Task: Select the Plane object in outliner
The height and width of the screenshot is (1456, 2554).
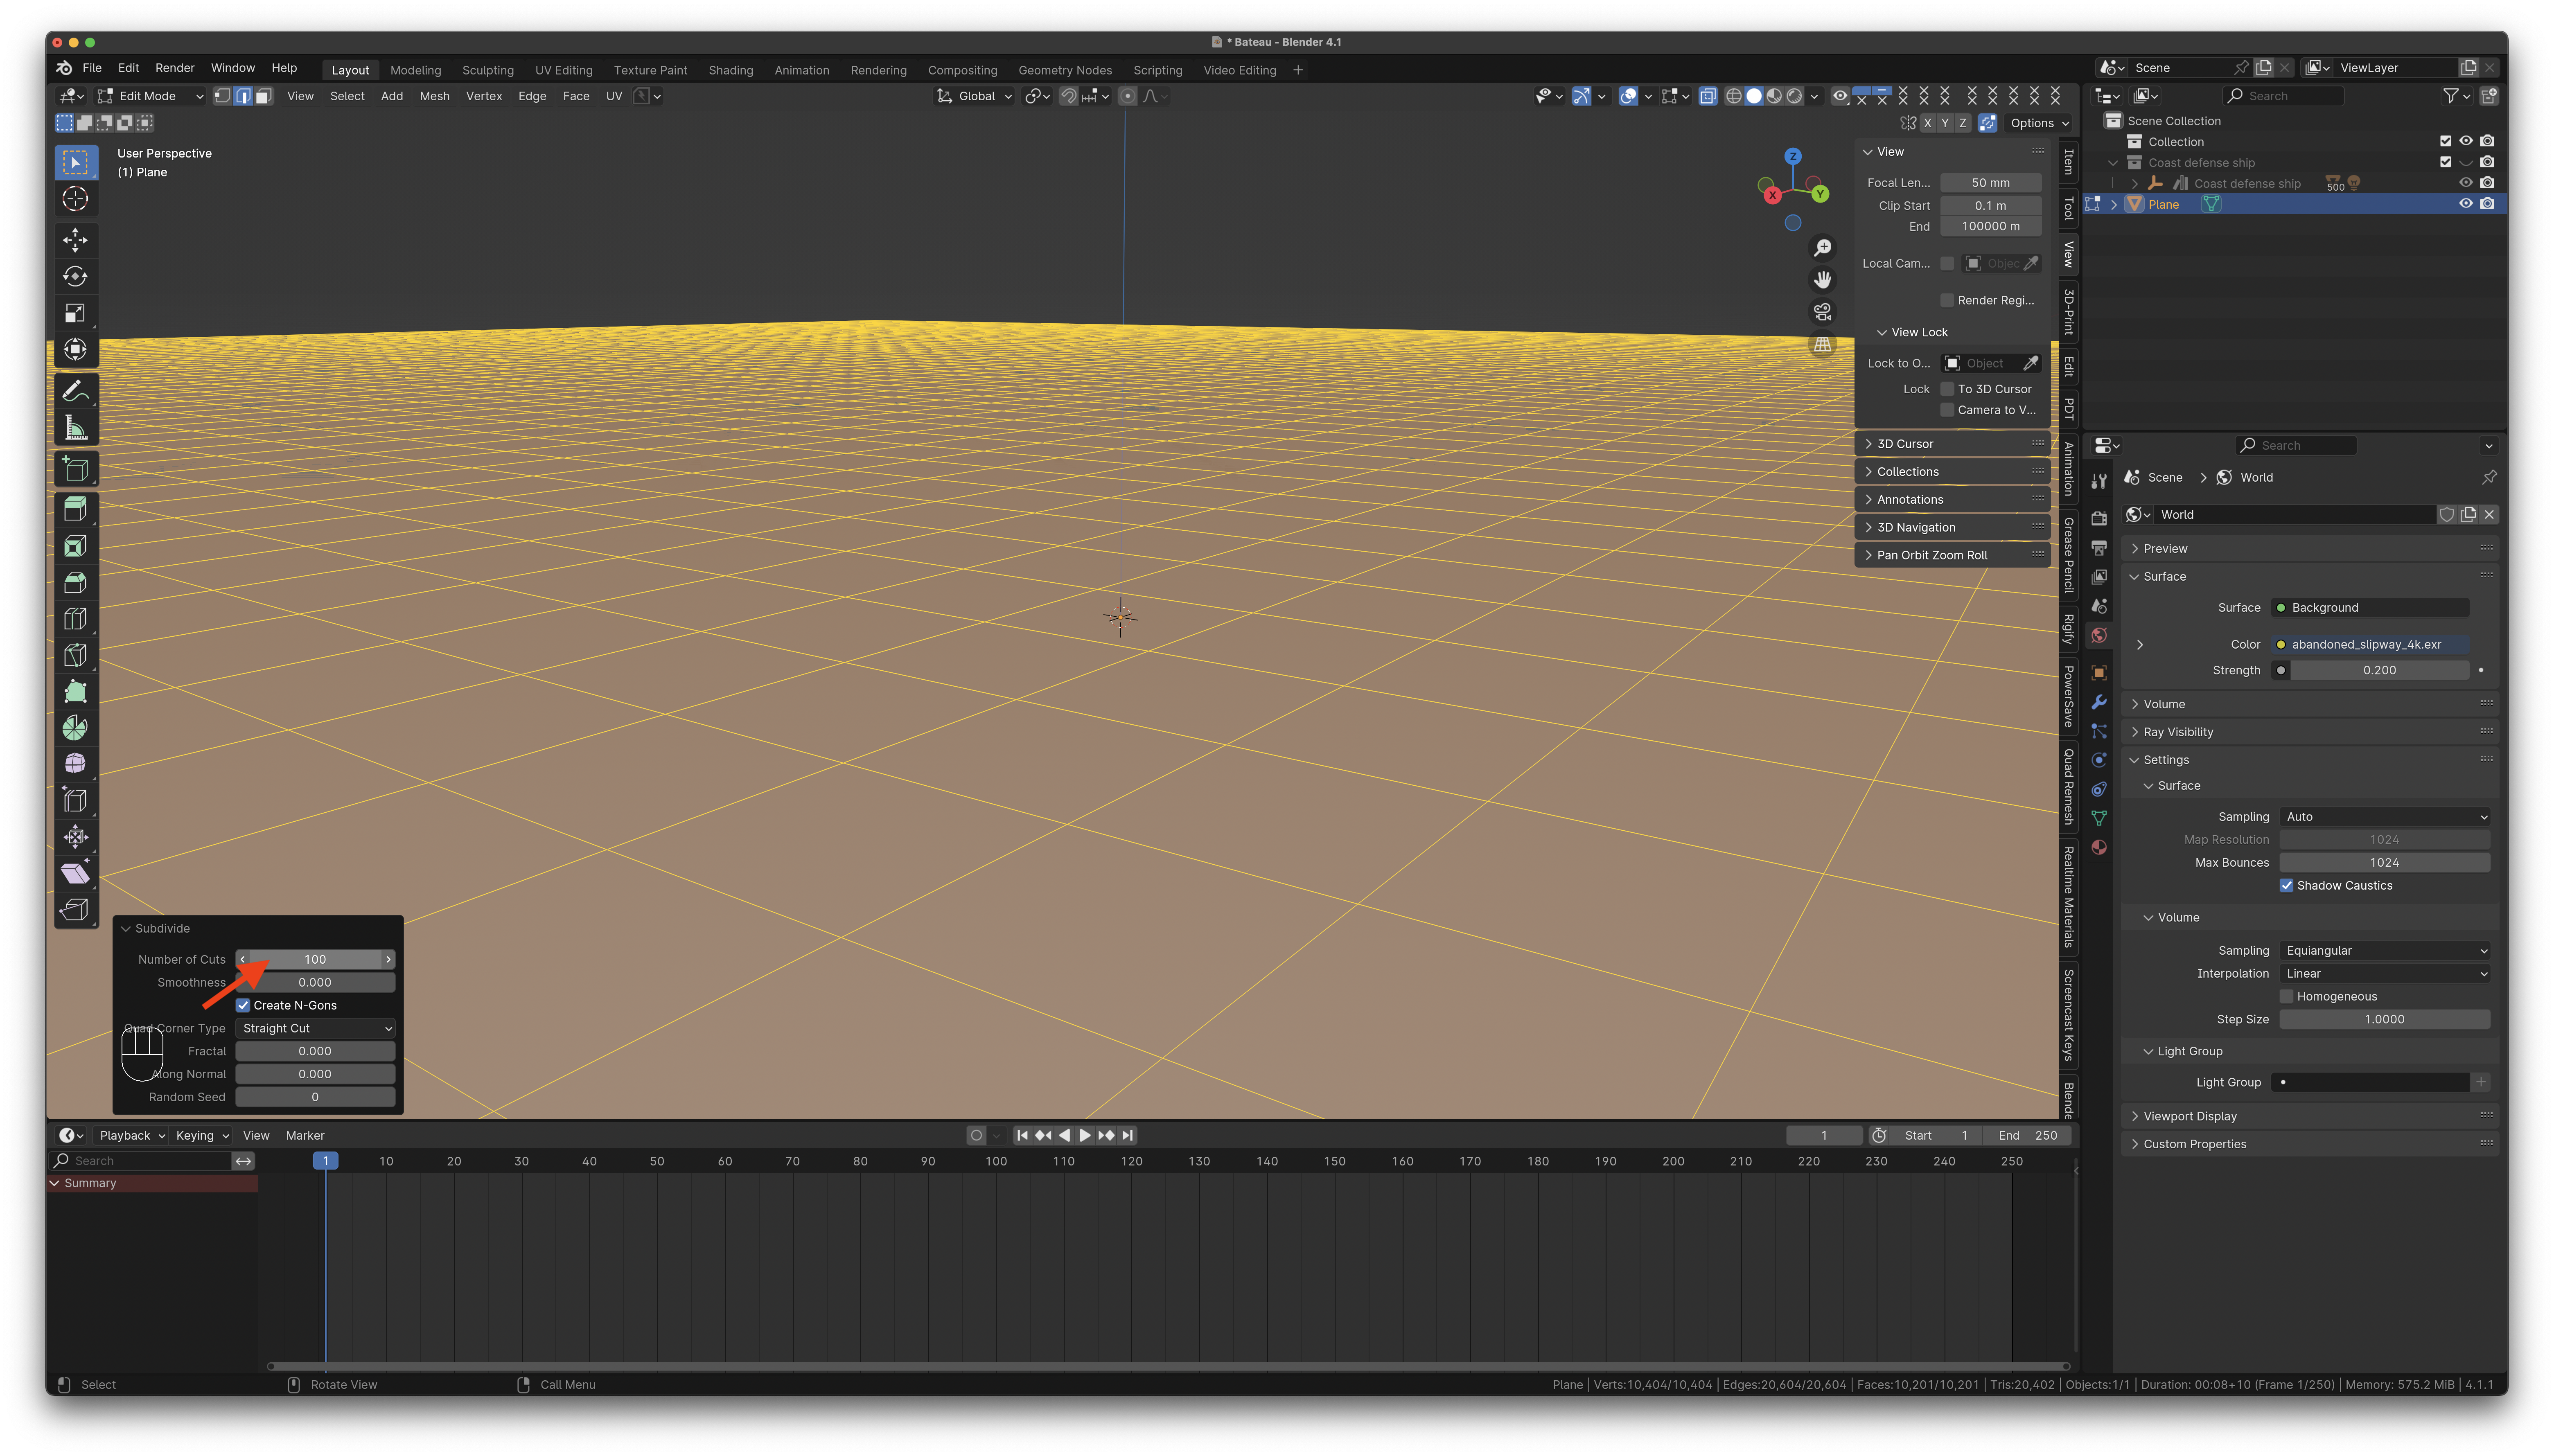Action: (x=2163, y=204)
